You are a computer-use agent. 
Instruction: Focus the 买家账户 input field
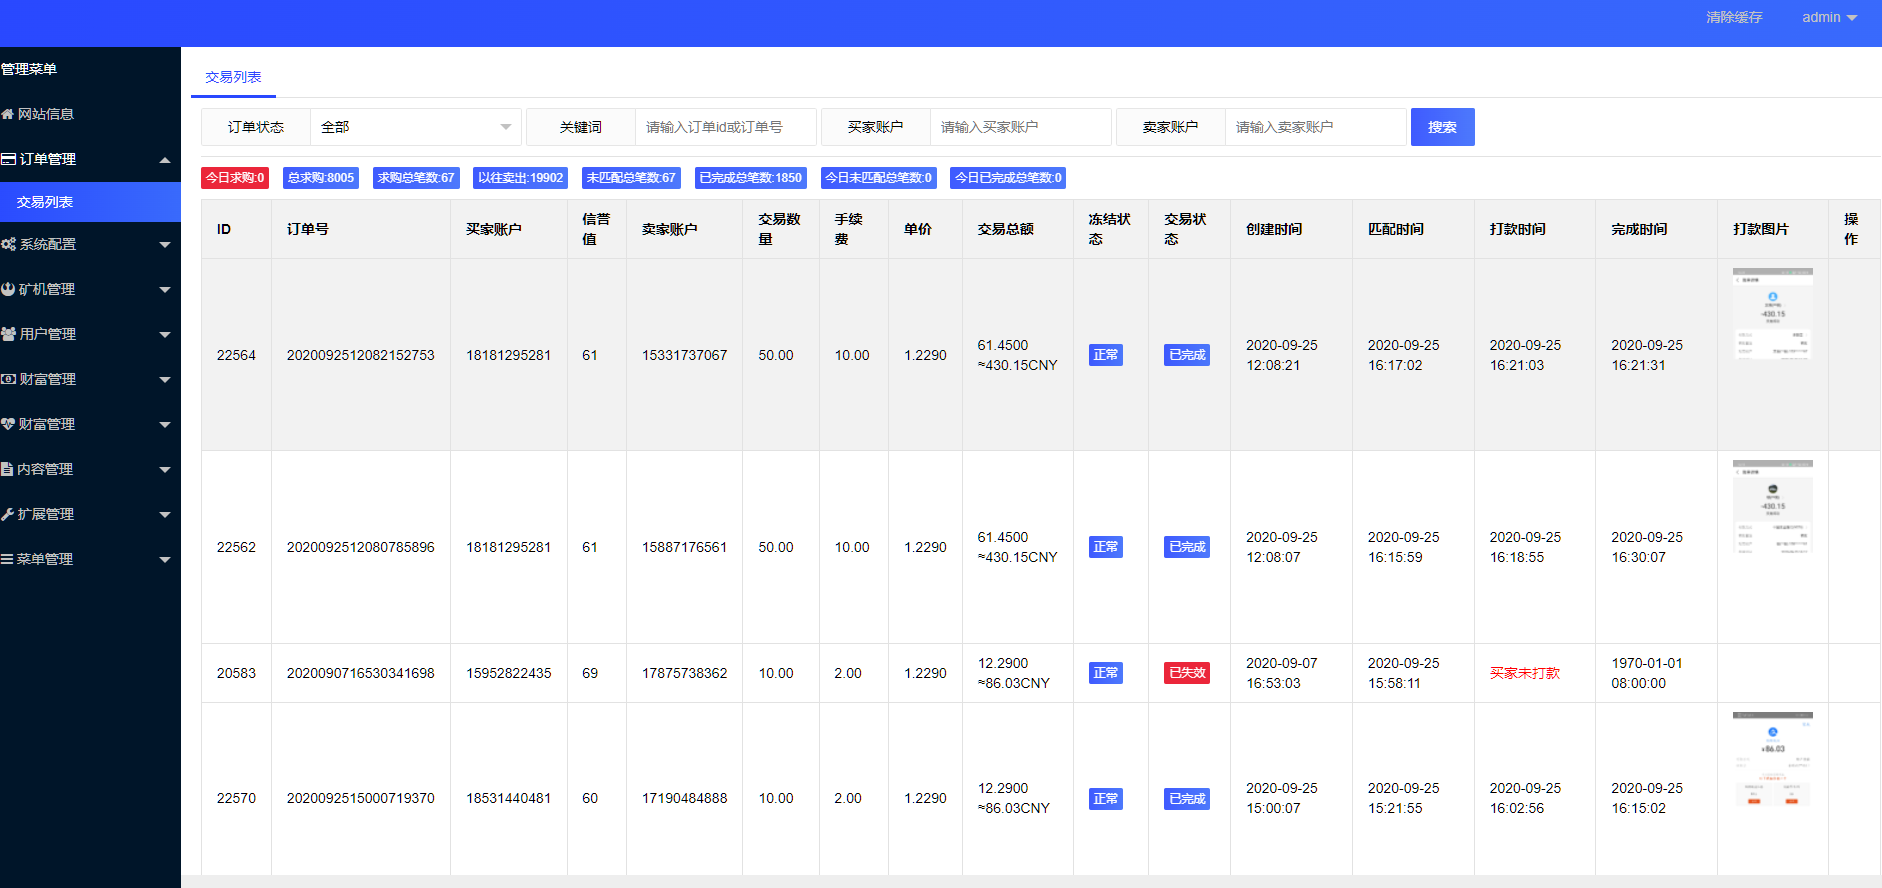[x=1019, y=127]
